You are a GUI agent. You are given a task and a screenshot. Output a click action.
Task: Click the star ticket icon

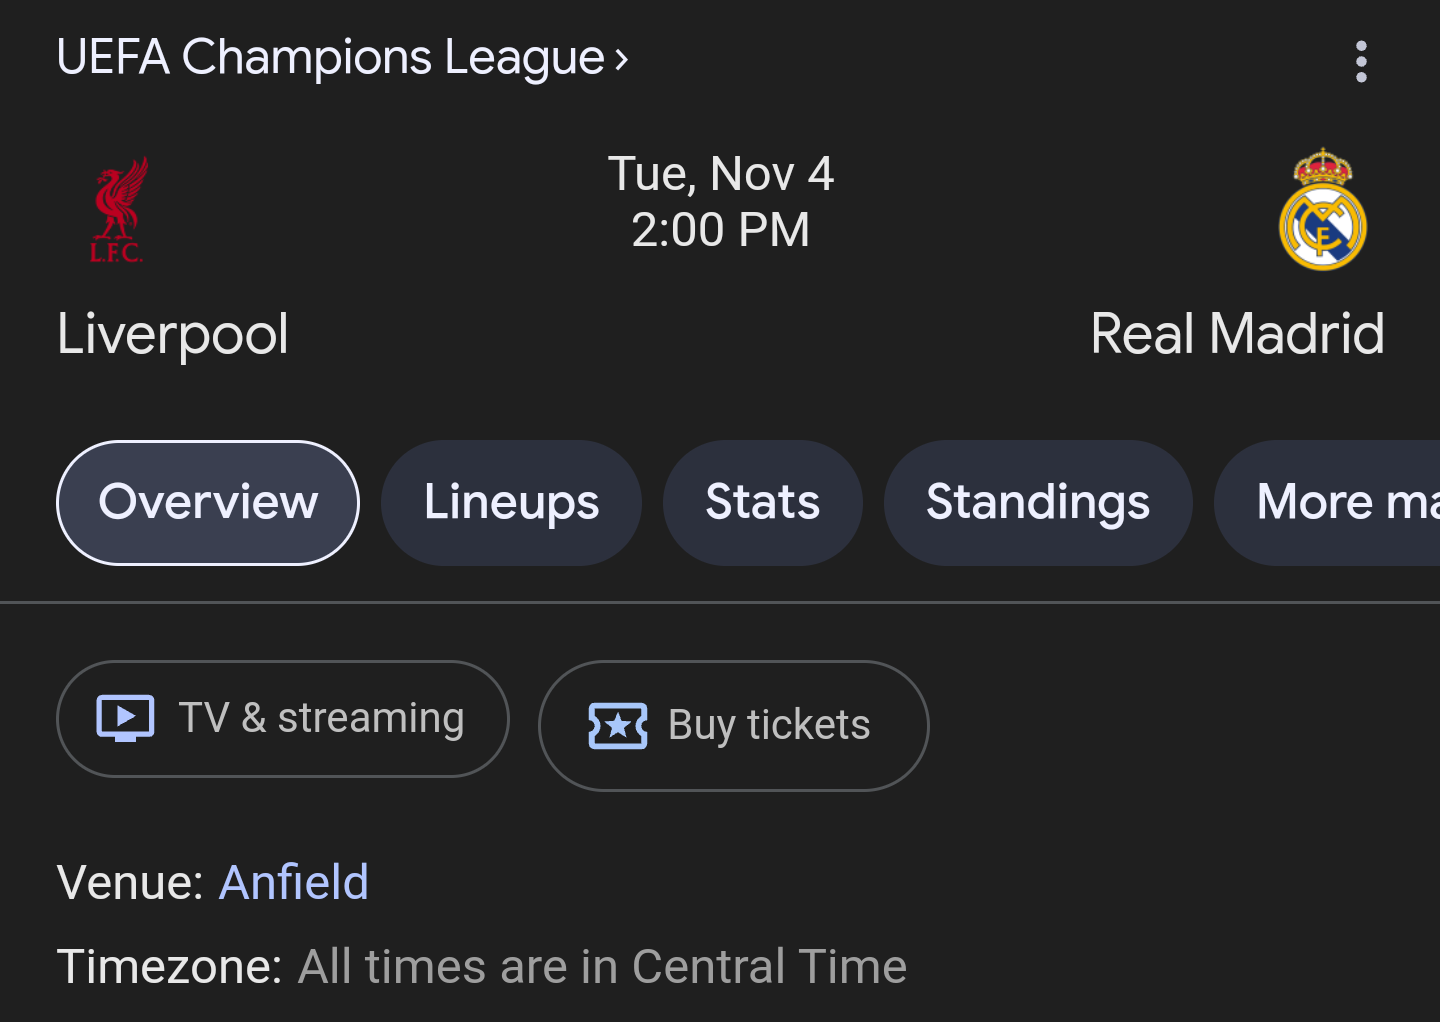[x=617, y=726]
